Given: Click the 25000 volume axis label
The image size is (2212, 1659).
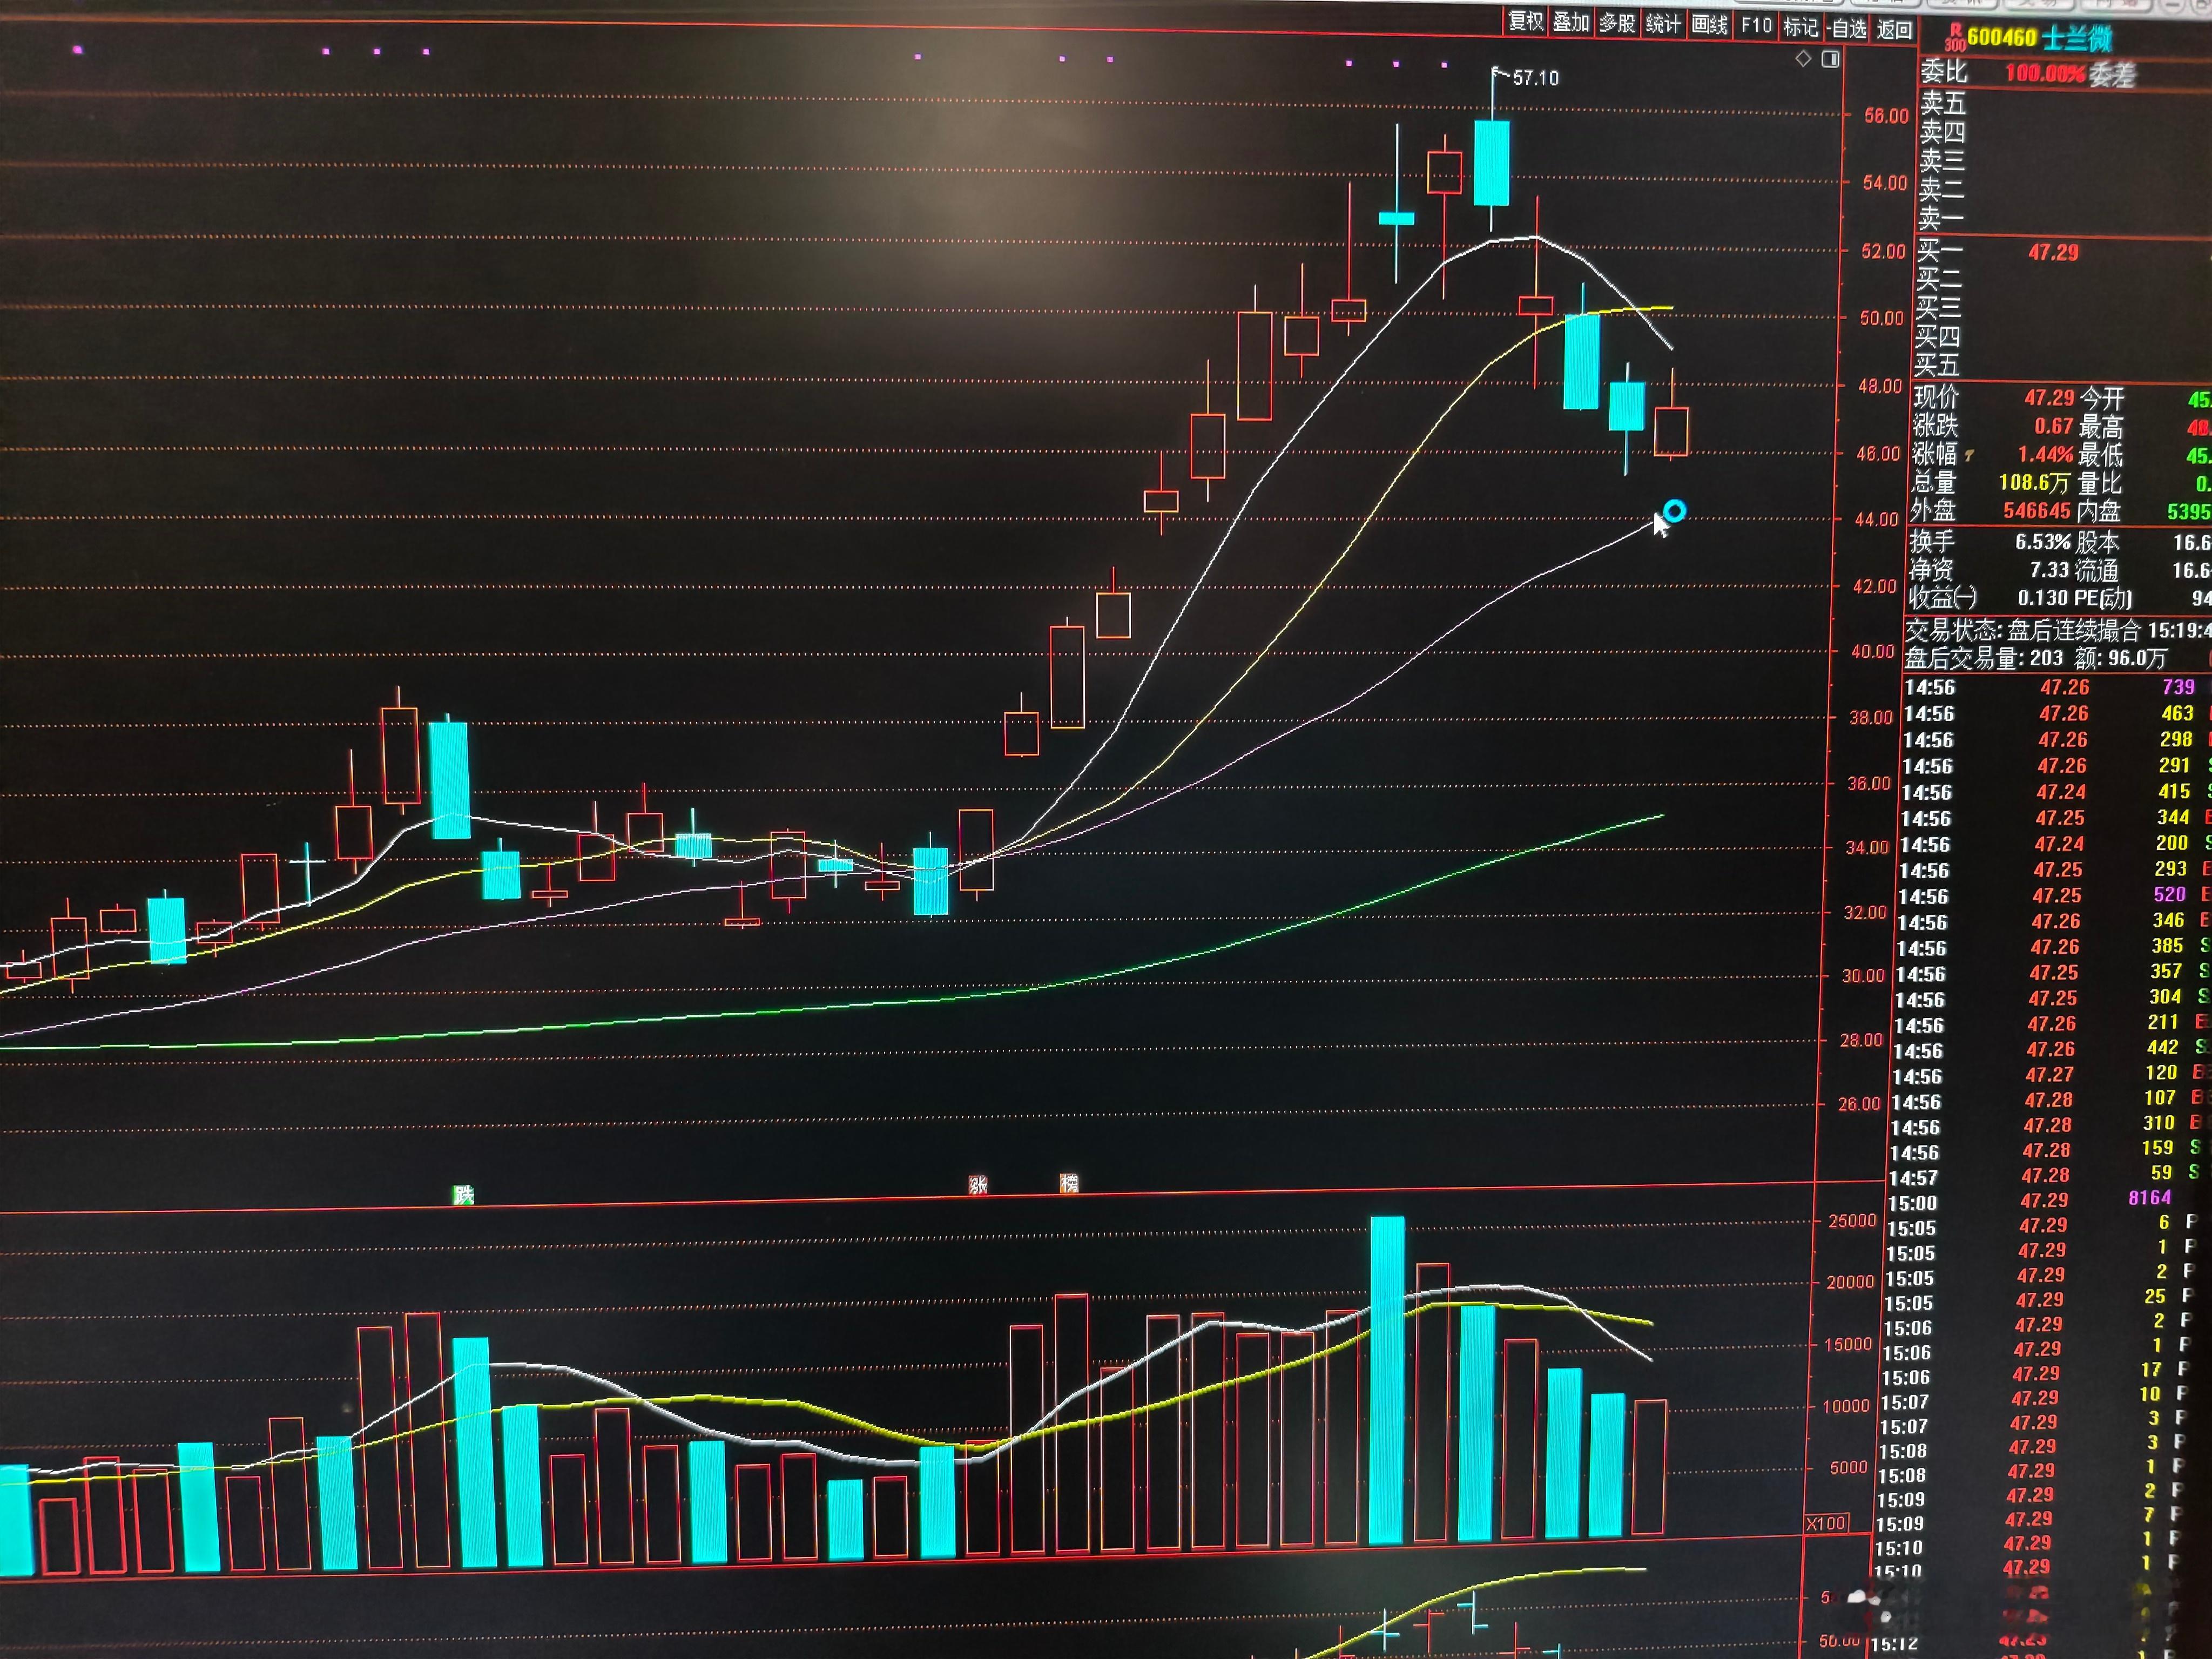Looking at the screenshot, I should click(1852, 1221).
